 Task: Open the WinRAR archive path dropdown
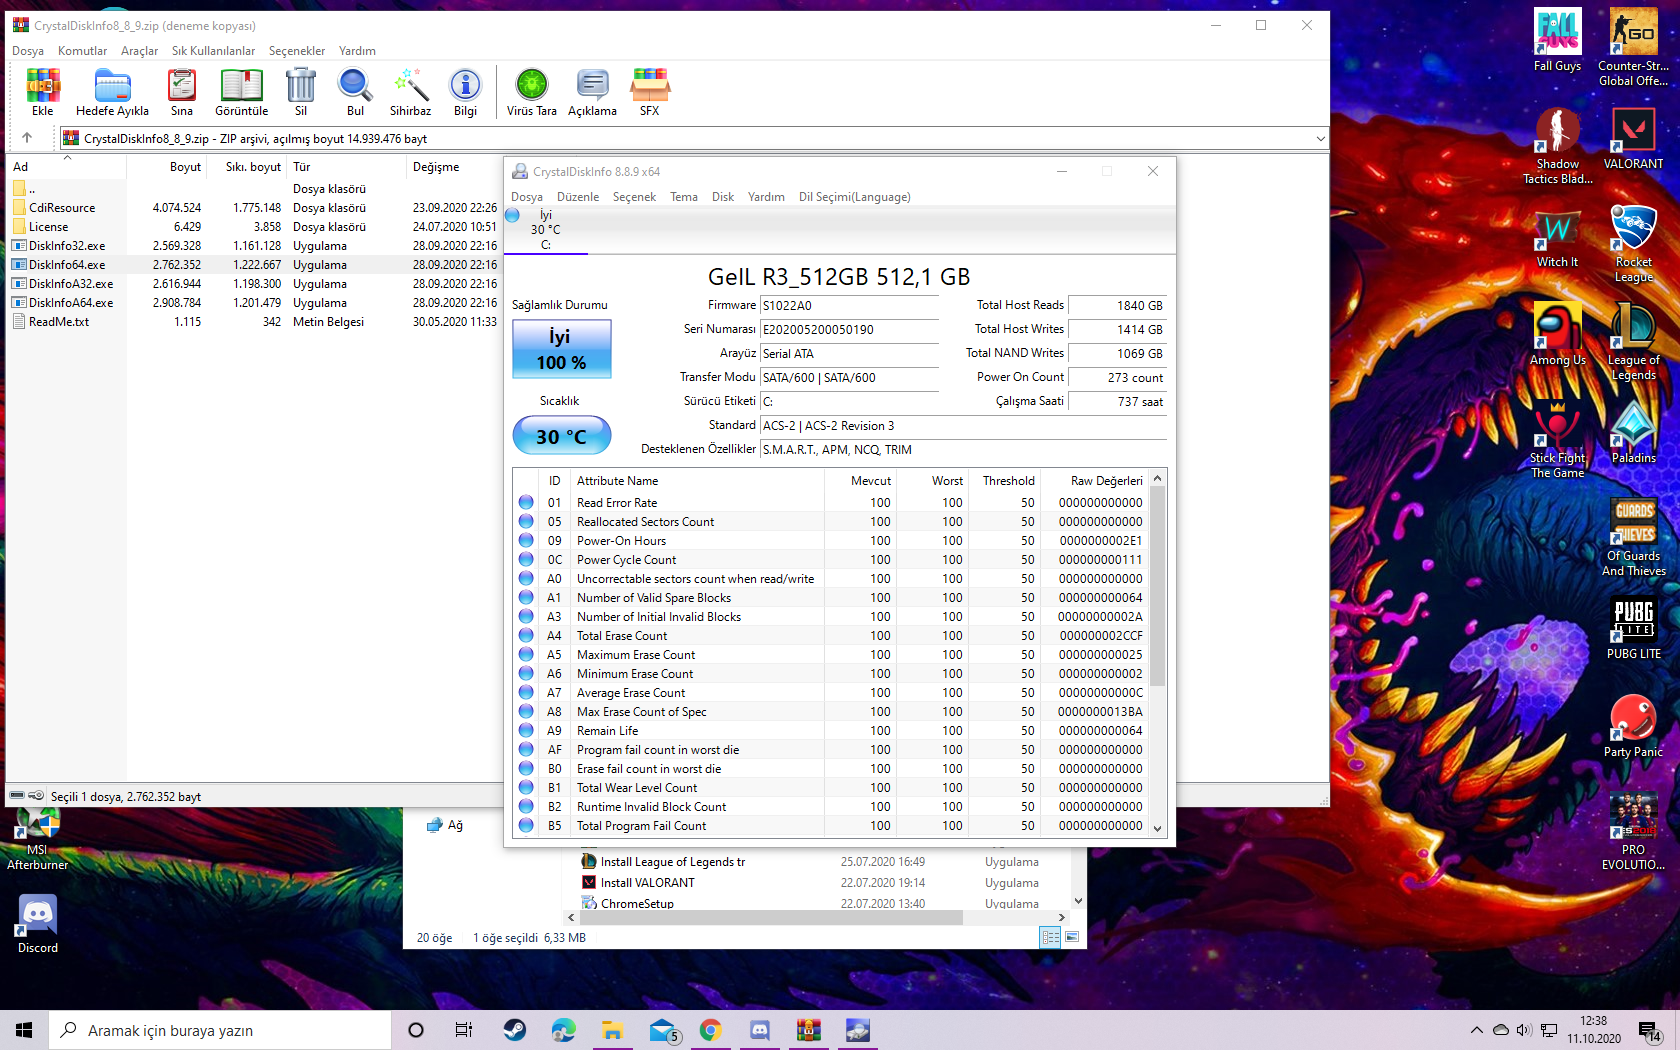pyautogui.click(x=1320, y=138)
